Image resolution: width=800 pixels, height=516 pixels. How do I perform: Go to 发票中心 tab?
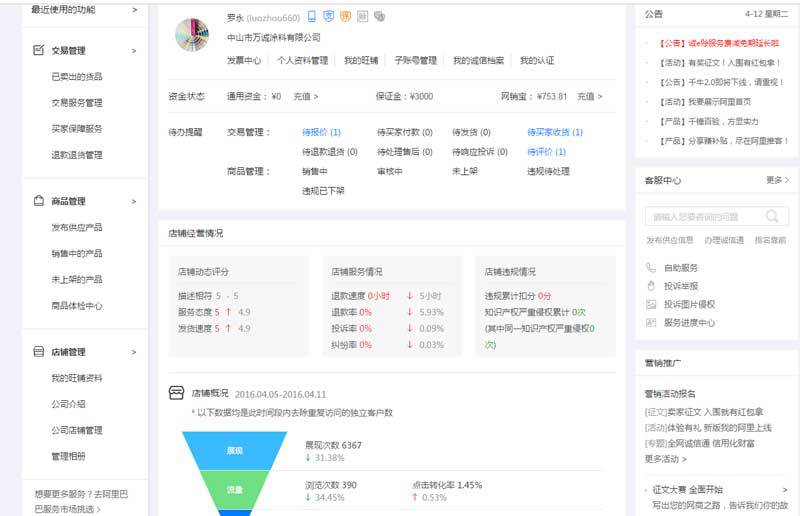[244, 60]
